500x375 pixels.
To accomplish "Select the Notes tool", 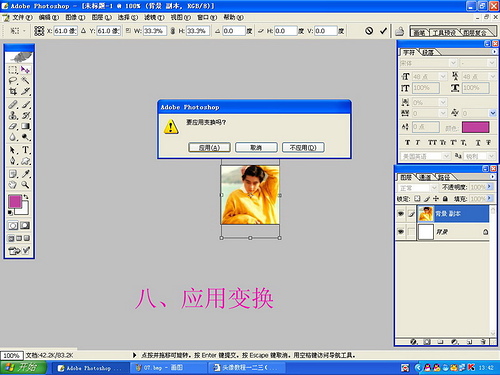I will (x=13, y=174).
